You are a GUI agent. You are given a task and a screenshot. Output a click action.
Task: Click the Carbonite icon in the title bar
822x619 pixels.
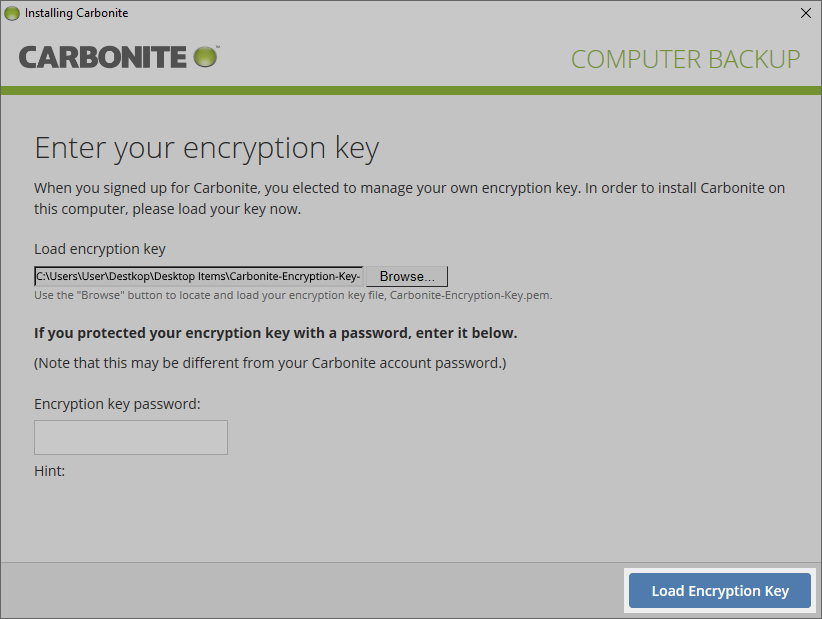pos(11,13)
